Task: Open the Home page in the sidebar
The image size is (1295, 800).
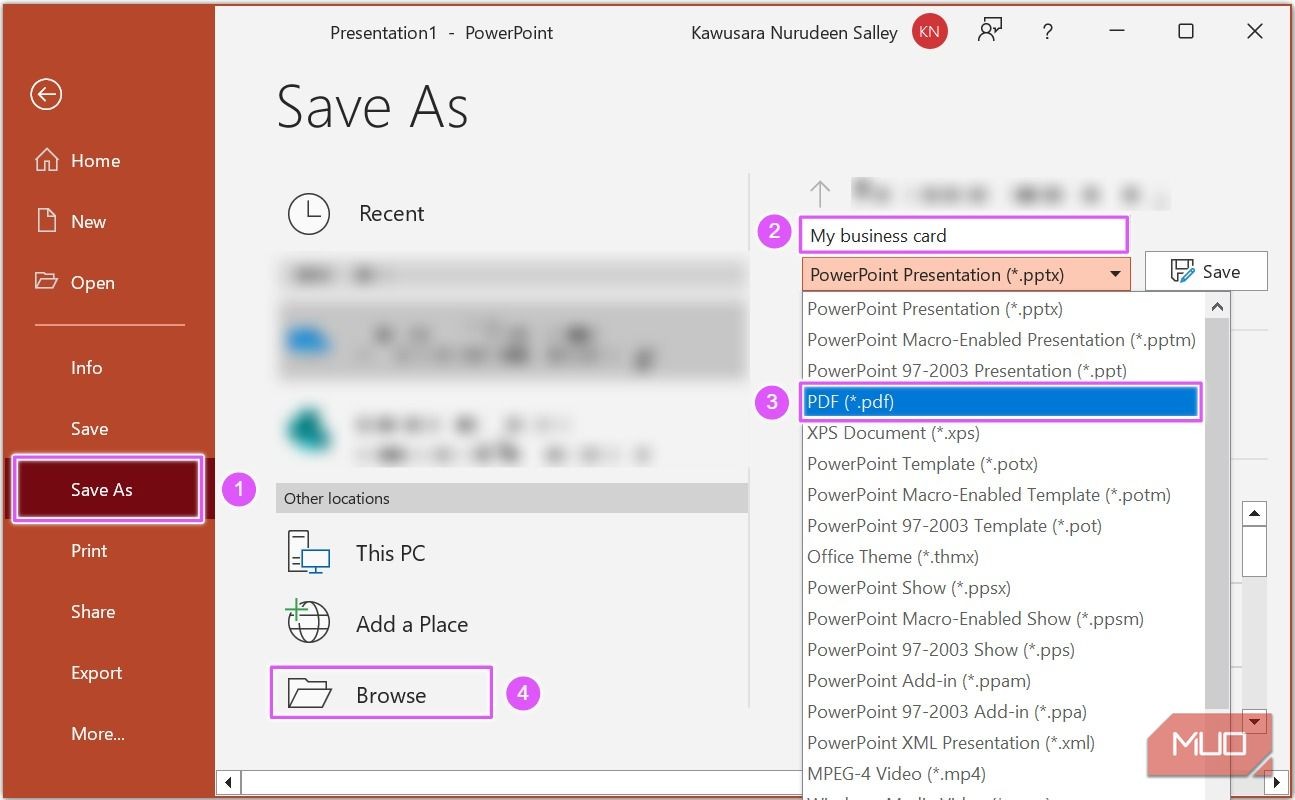Action: coord(77,161)
